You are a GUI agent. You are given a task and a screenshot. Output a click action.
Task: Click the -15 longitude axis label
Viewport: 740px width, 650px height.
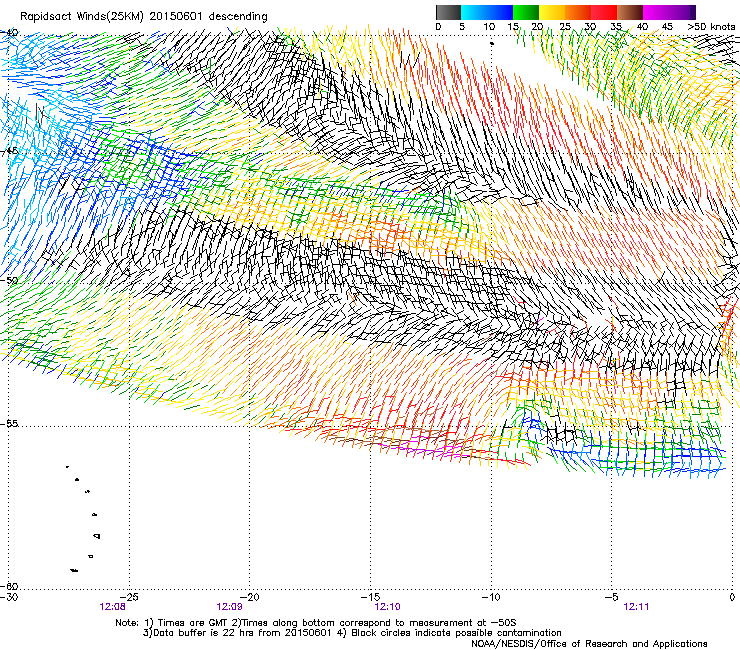point(370,597)
